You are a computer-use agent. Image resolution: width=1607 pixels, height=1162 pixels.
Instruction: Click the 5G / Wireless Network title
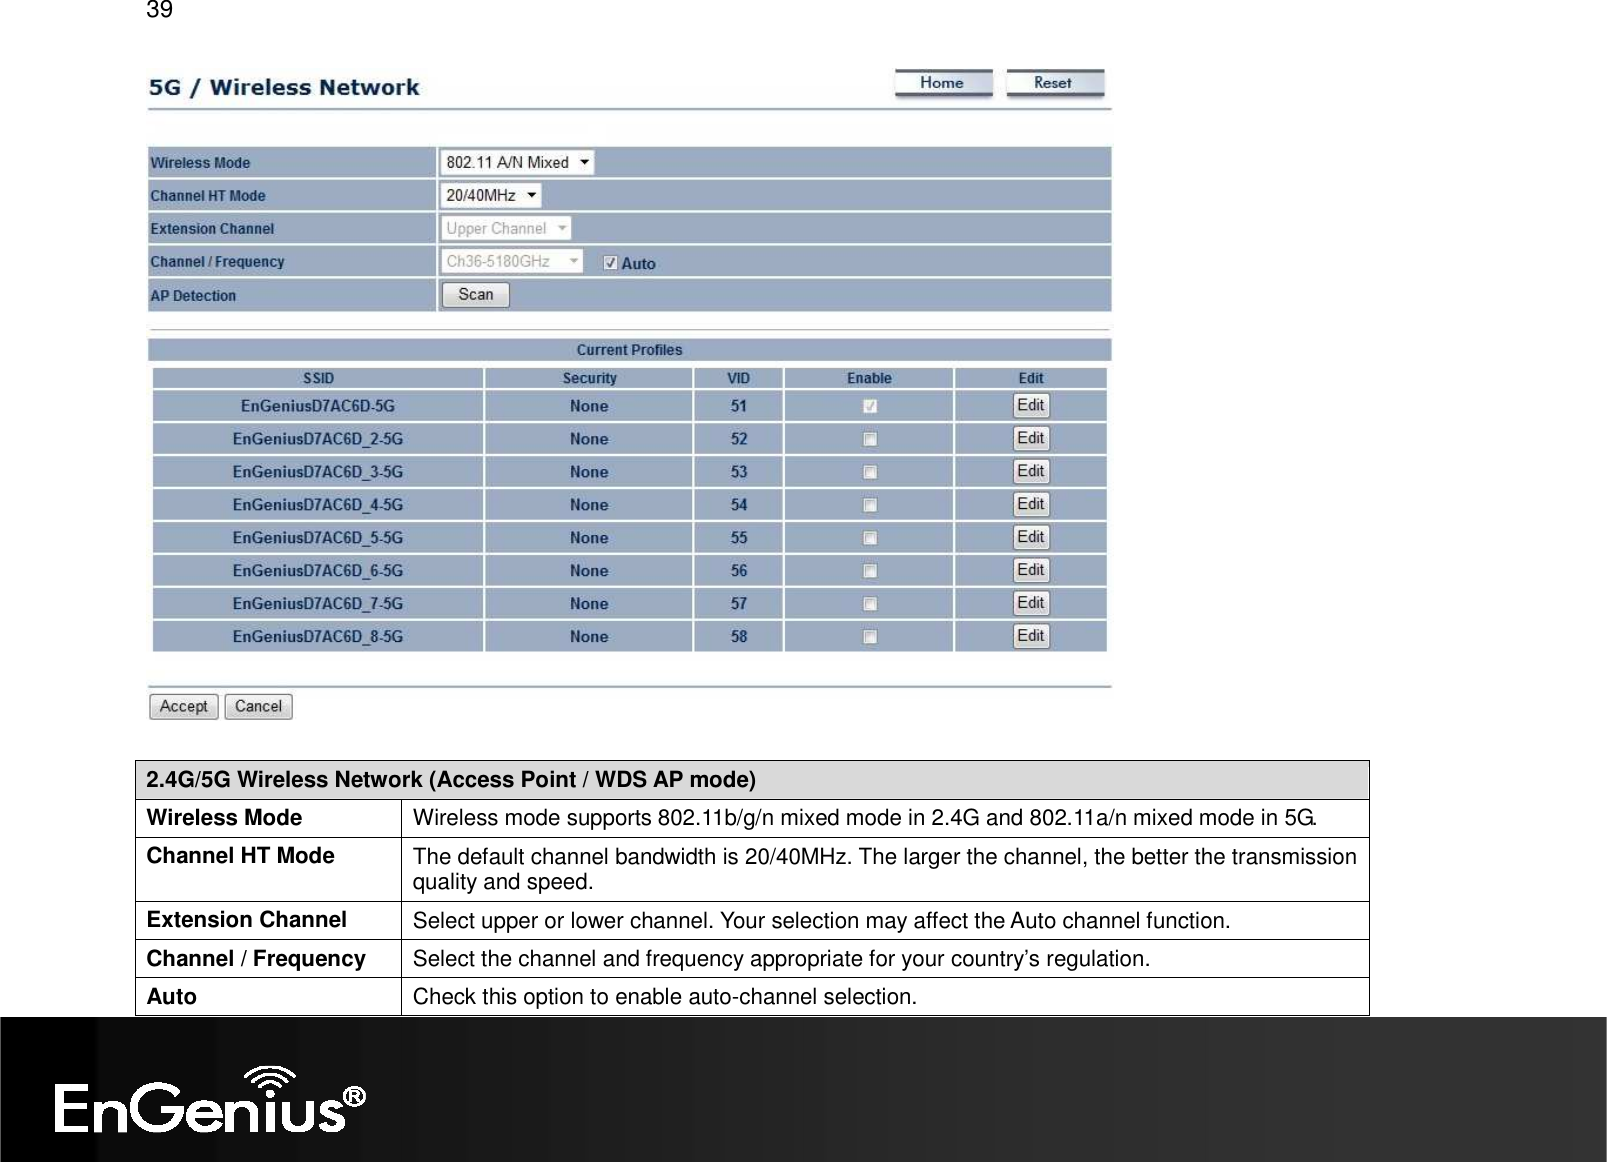284,87
